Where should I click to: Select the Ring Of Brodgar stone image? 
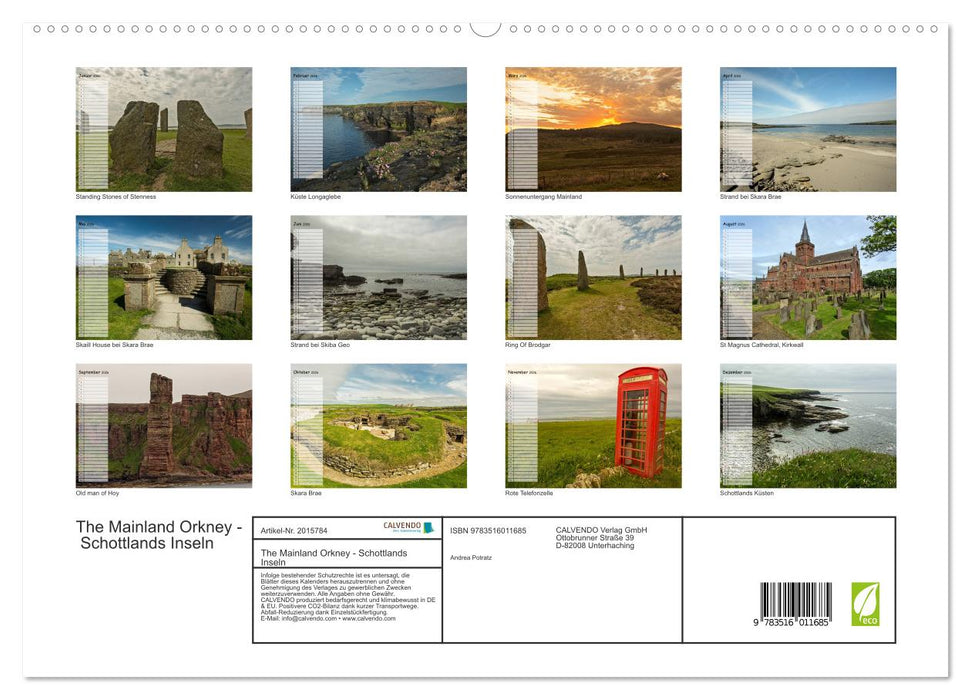tap(593, 277)
